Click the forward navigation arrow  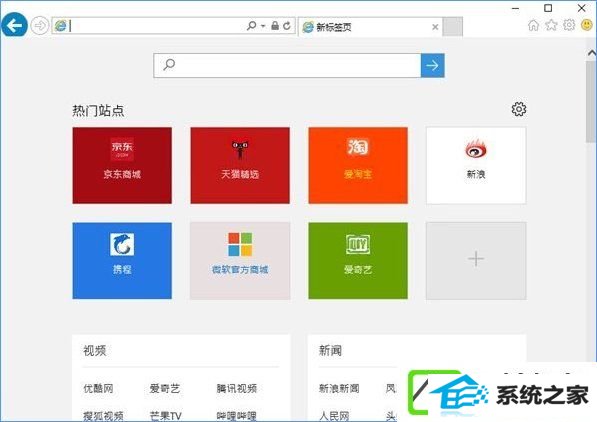pyautogui.click(x=39, y=26)
